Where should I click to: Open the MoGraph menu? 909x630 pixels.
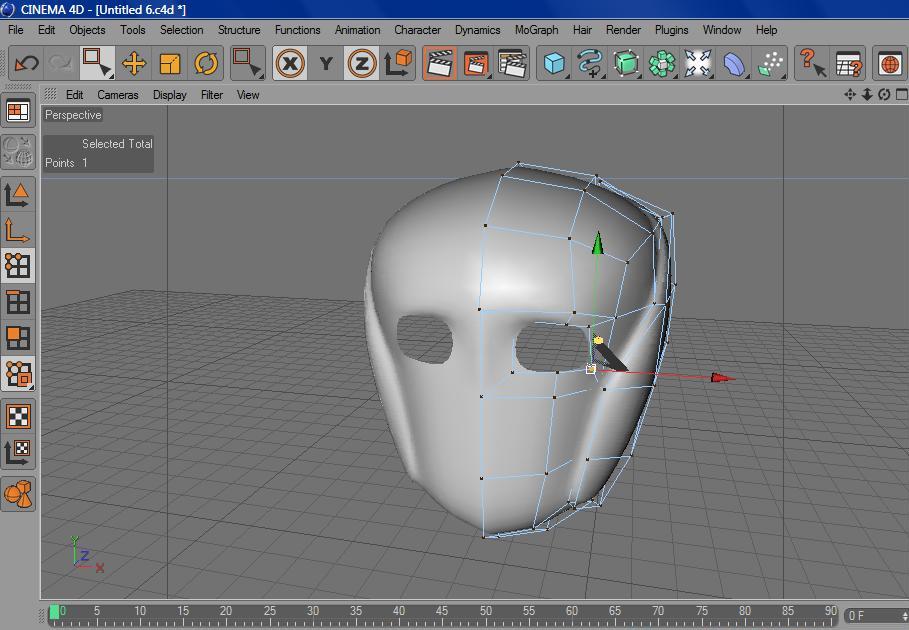point(536,30)
